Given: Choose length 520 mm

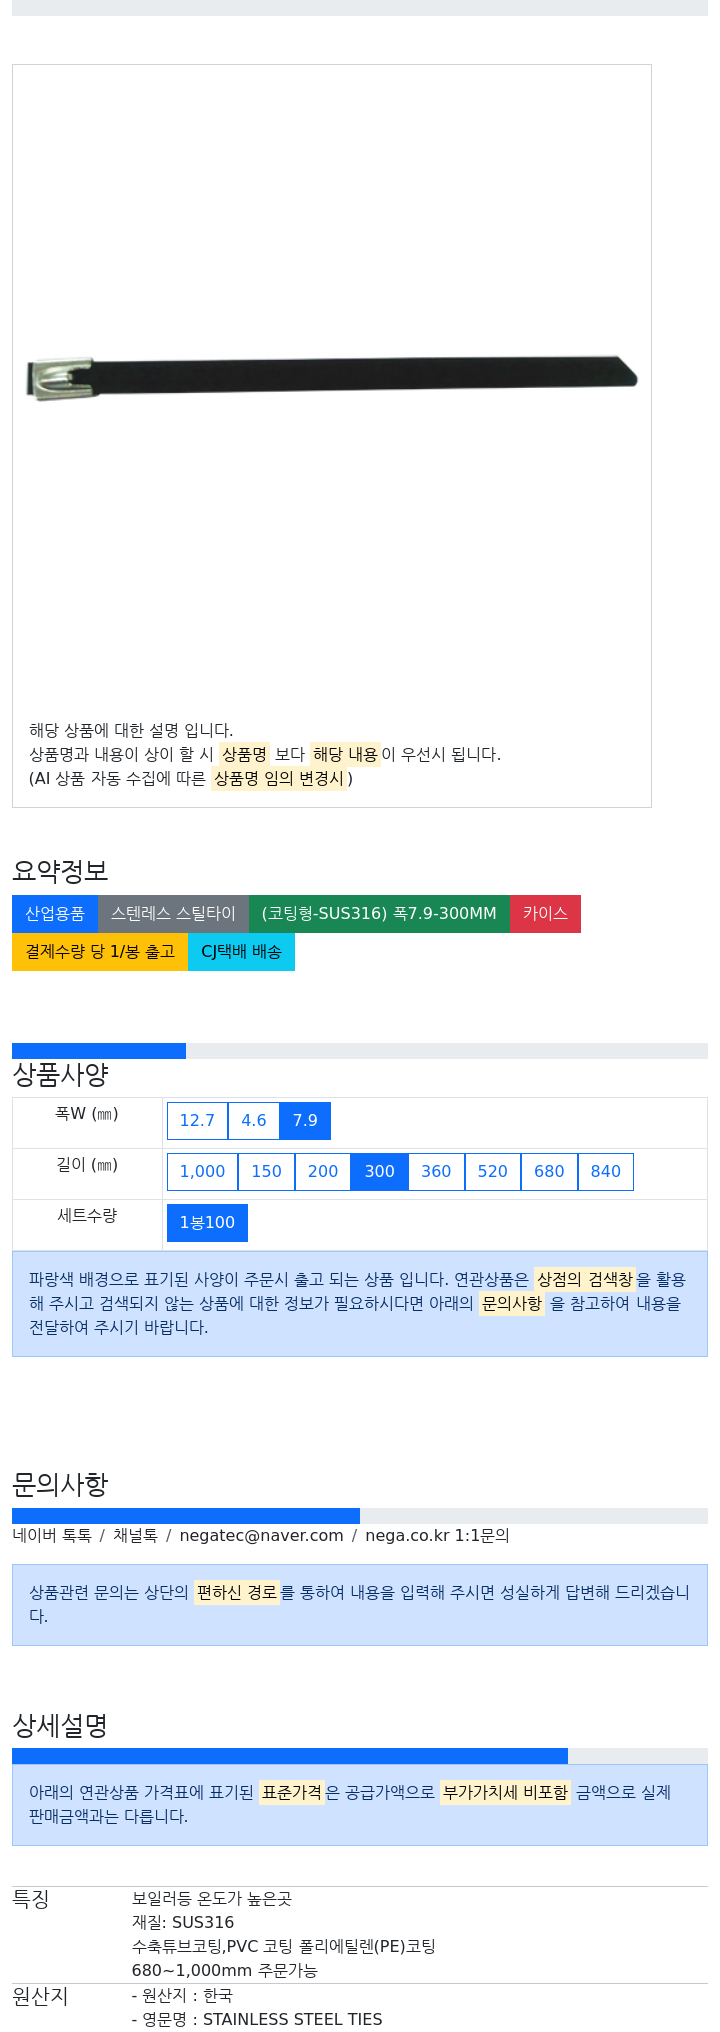Looking at the screenshot, I should click(x=493, y=1172).
